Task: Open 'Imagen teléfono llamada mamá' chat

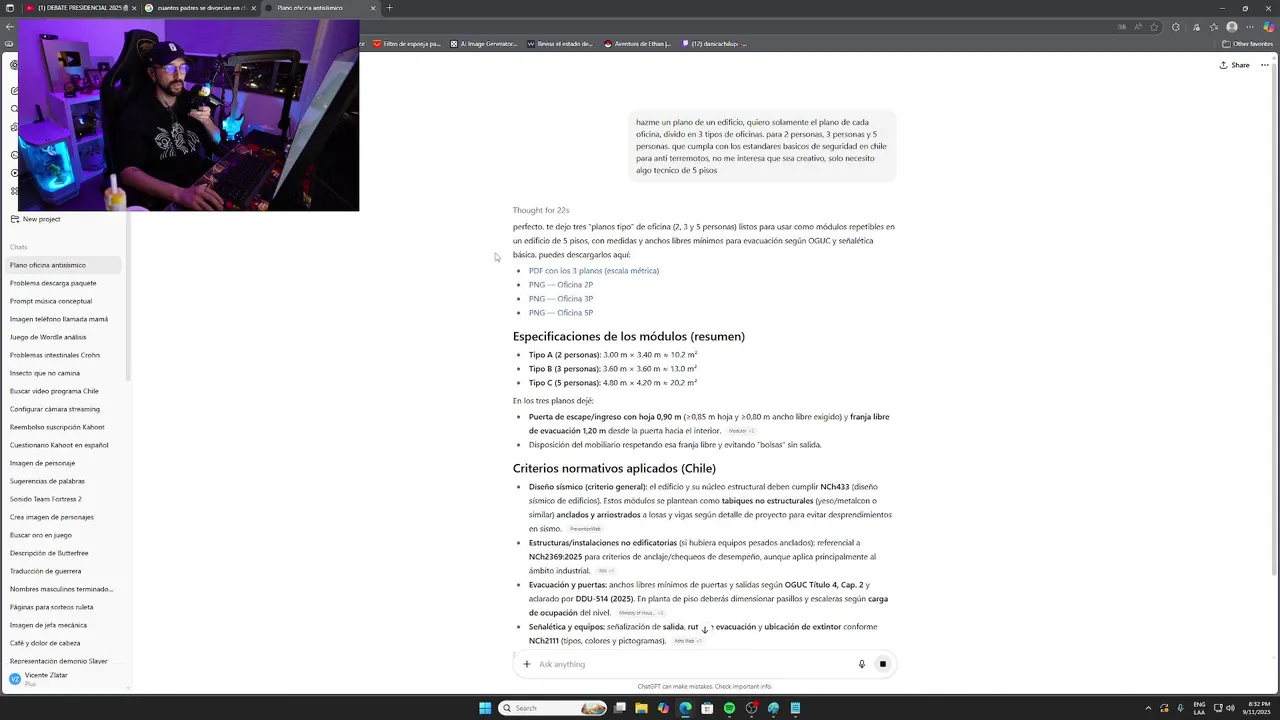Action: pyautogui.click(x=63, y=319)
